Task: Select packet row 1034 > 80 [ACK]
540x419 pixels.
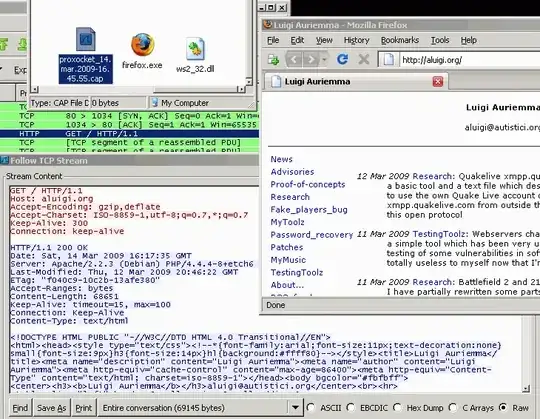Action: point(129,125)
